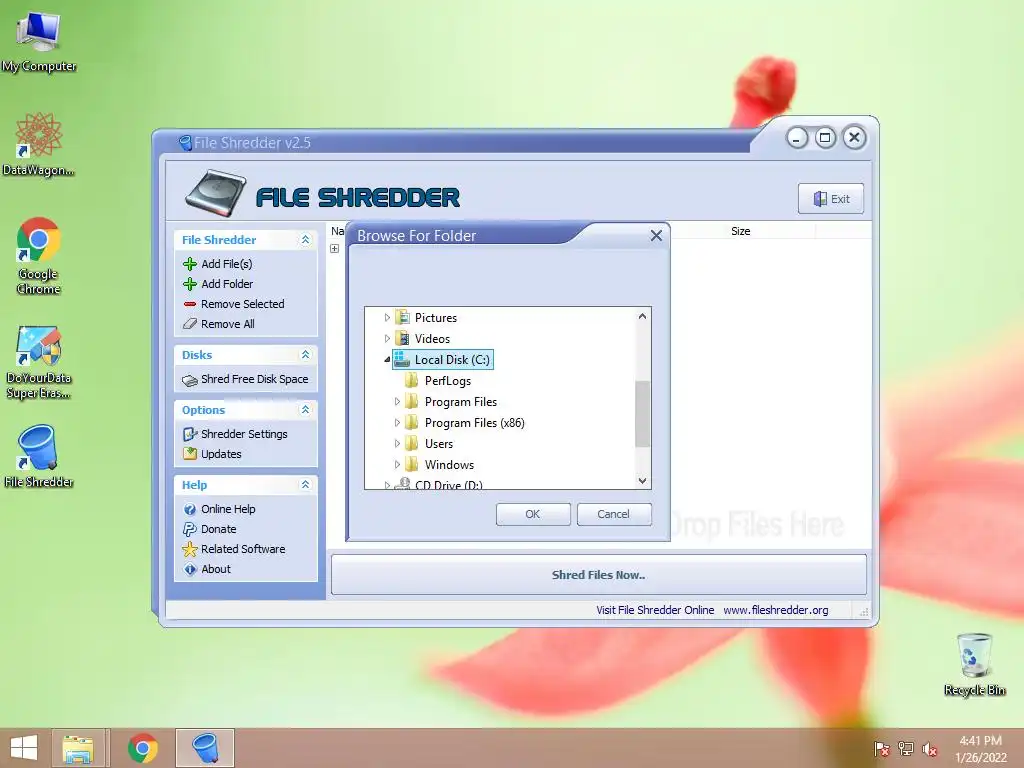Click the disk icon beside Shred Free Disk Space
Screen dimensions: 1024x768
(189, 380)
